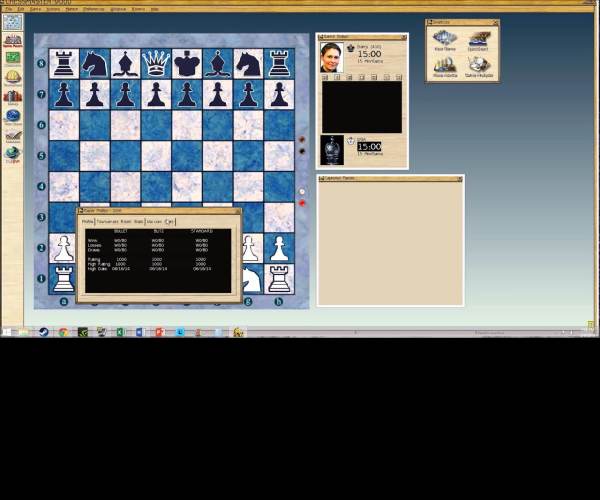
Task: Click the blue orb room icon in sidebar
Action: pyautogui.click(x=13, y=116)
